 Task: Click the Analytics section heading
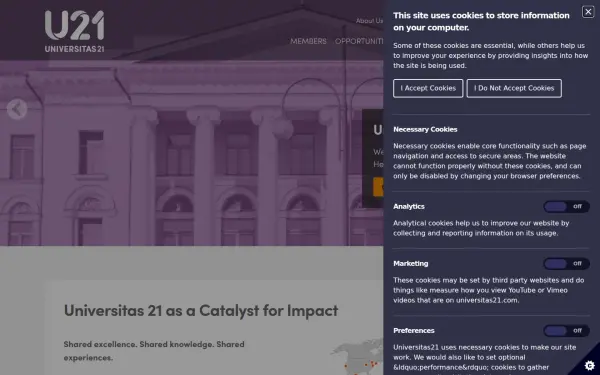tap(409, 207)
